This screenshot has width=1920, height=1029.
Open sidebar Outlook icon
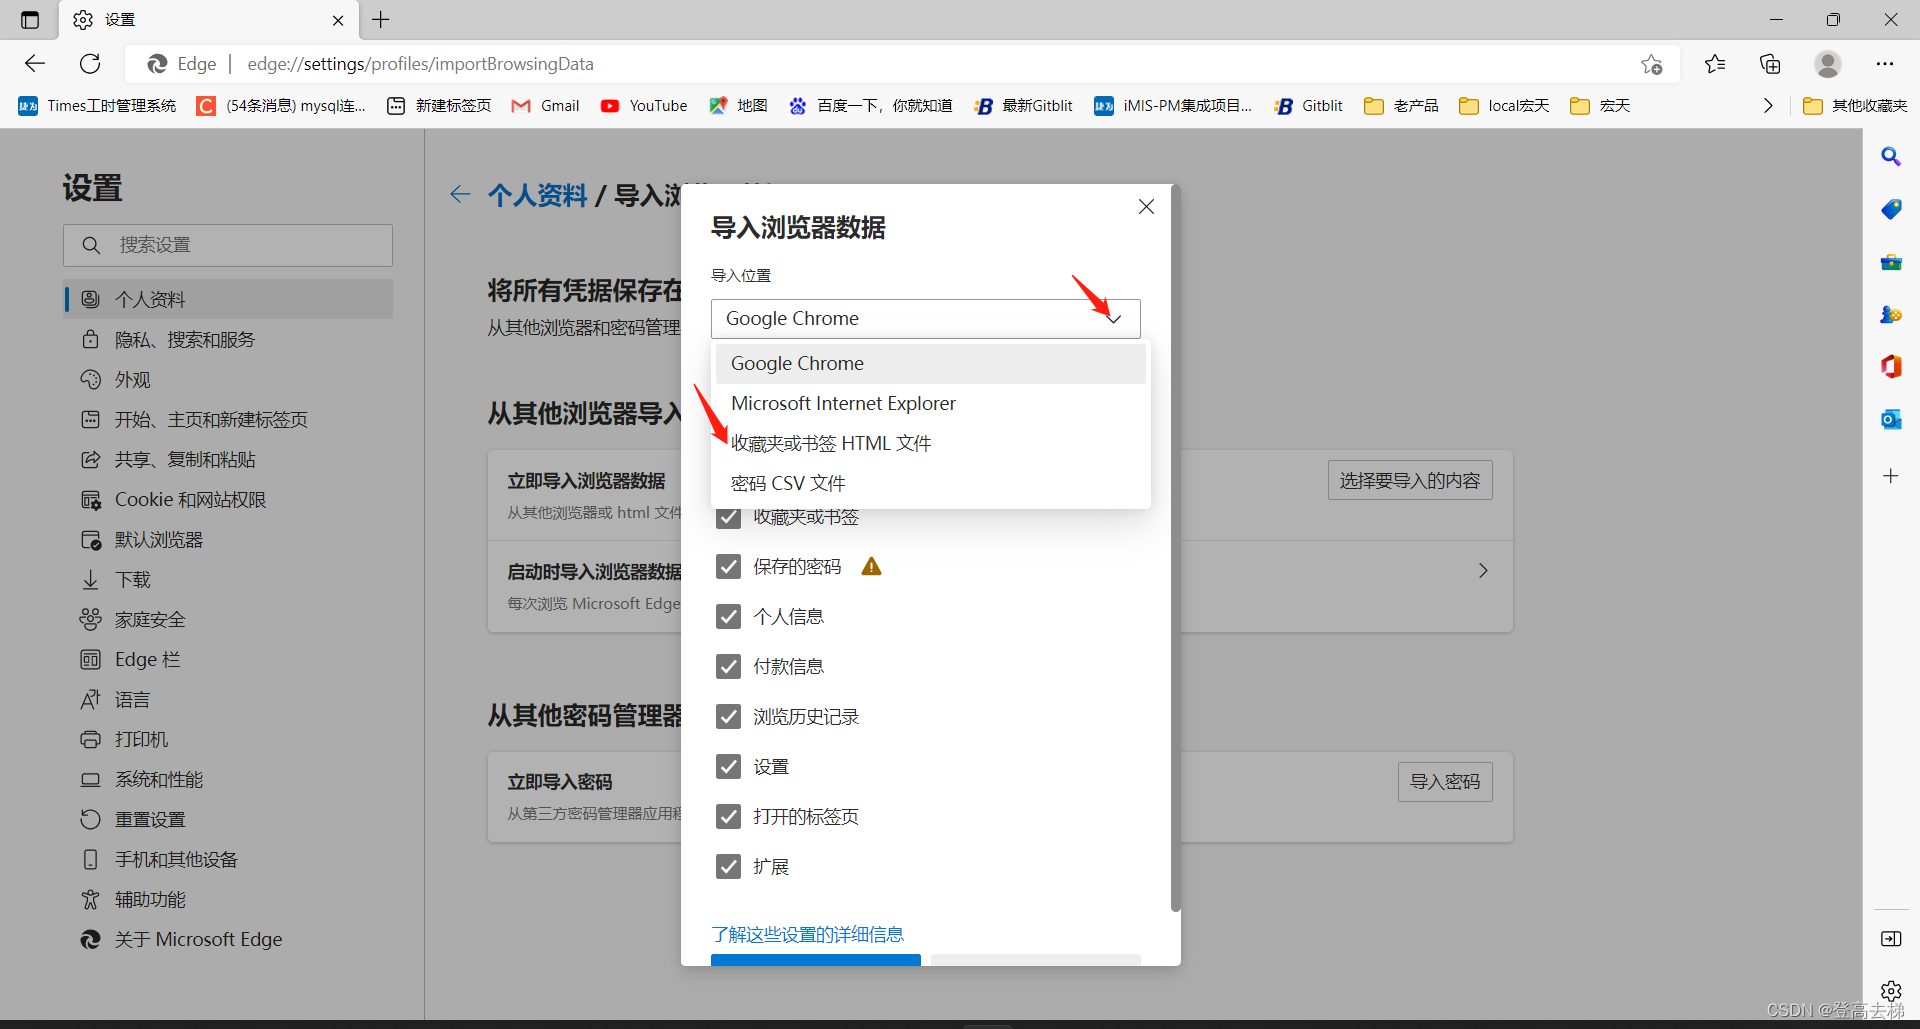click(1891, 420)
